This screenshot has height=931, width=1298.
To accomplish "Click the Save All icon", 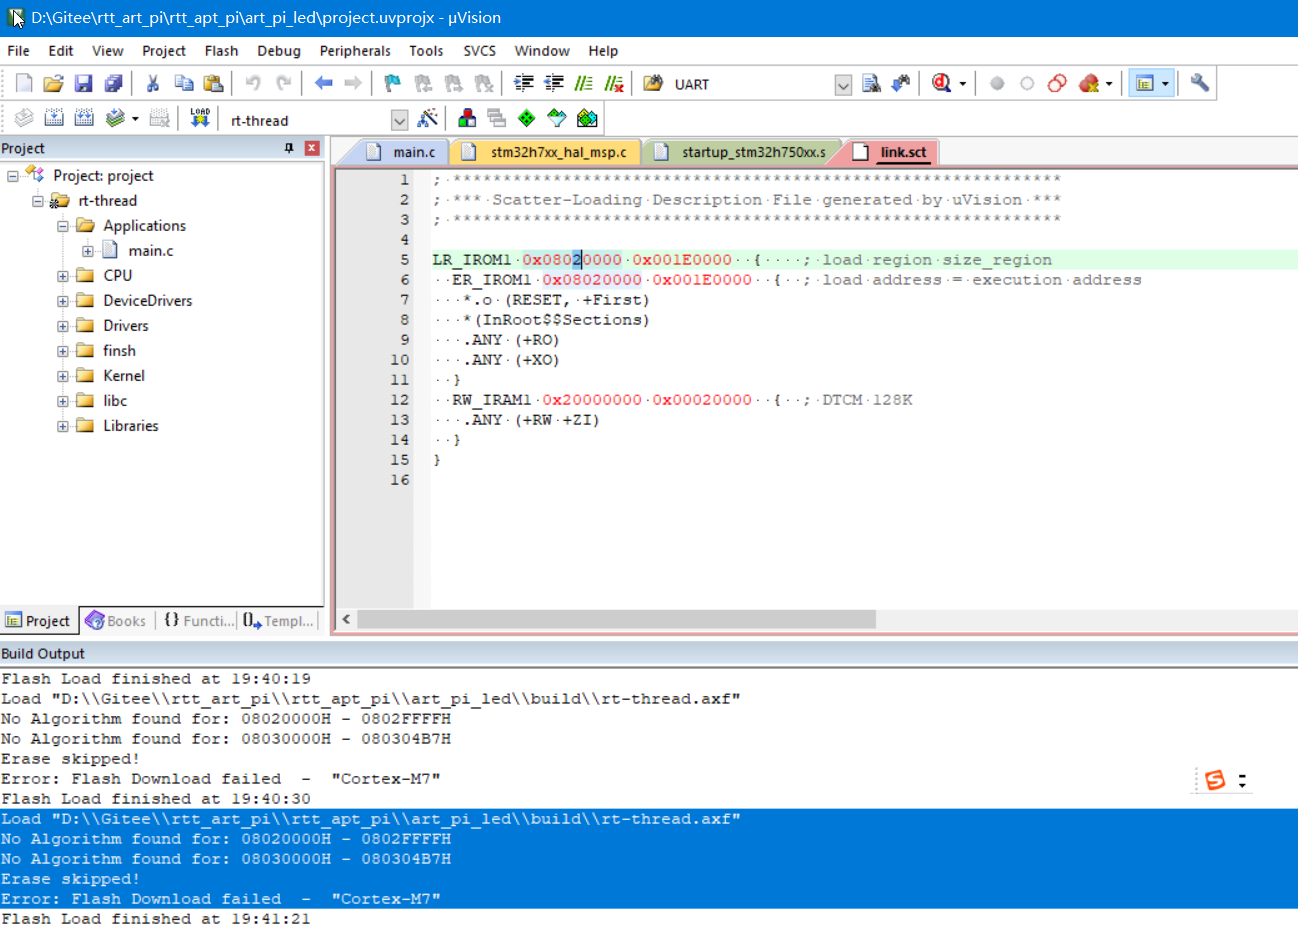I will pos(114,84).
